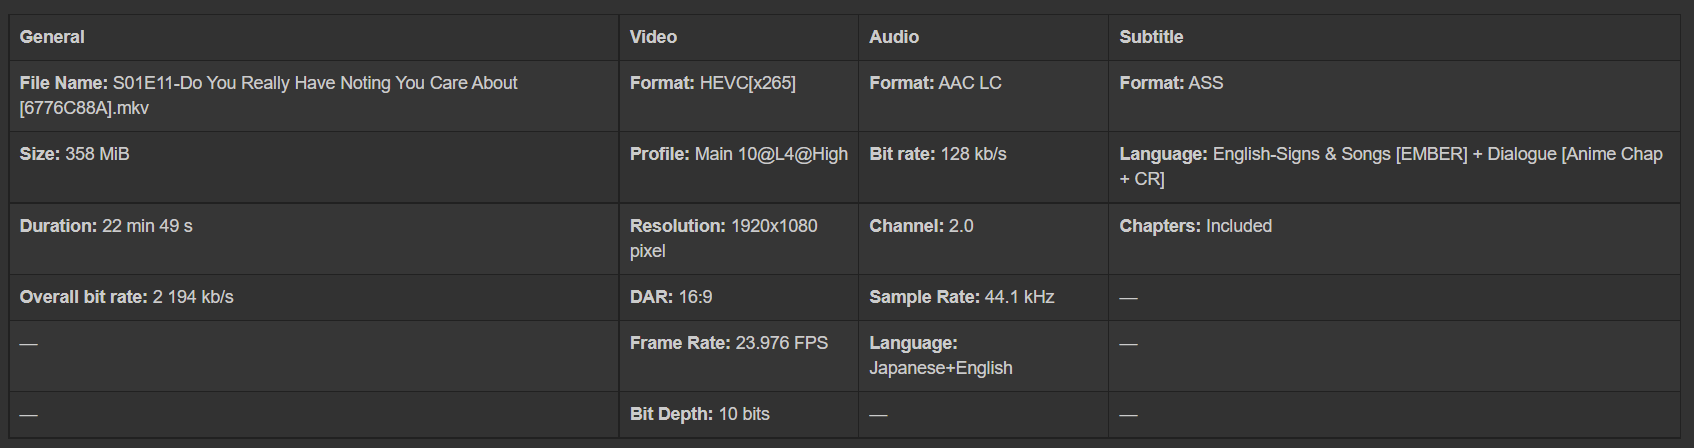Click the audio Format AAC LC cell
This screenshot has height=448, width=1694.
tap(935, 83)
